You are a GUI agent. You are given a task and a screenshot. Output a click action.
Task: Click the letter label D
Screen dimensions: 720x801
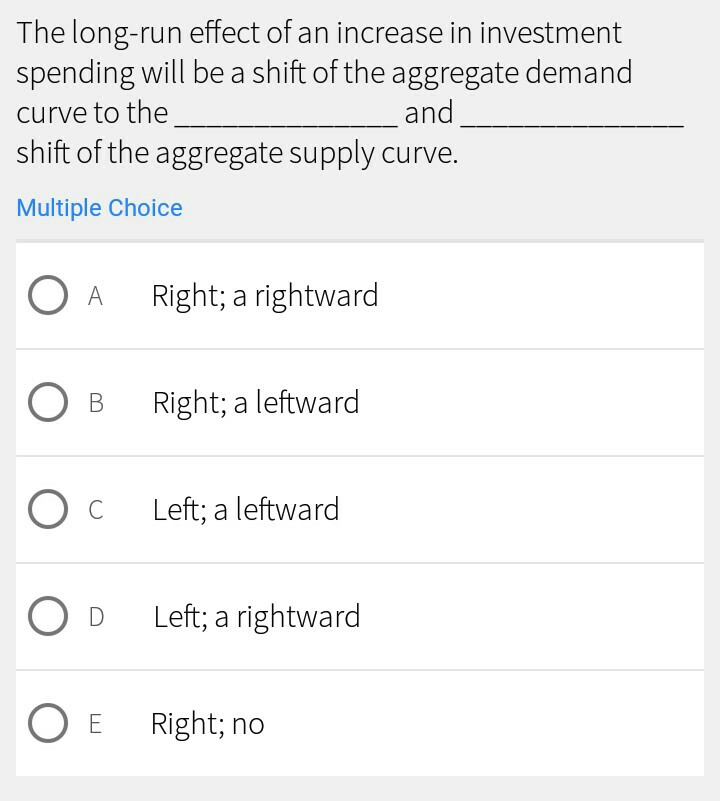click(95, 616)
